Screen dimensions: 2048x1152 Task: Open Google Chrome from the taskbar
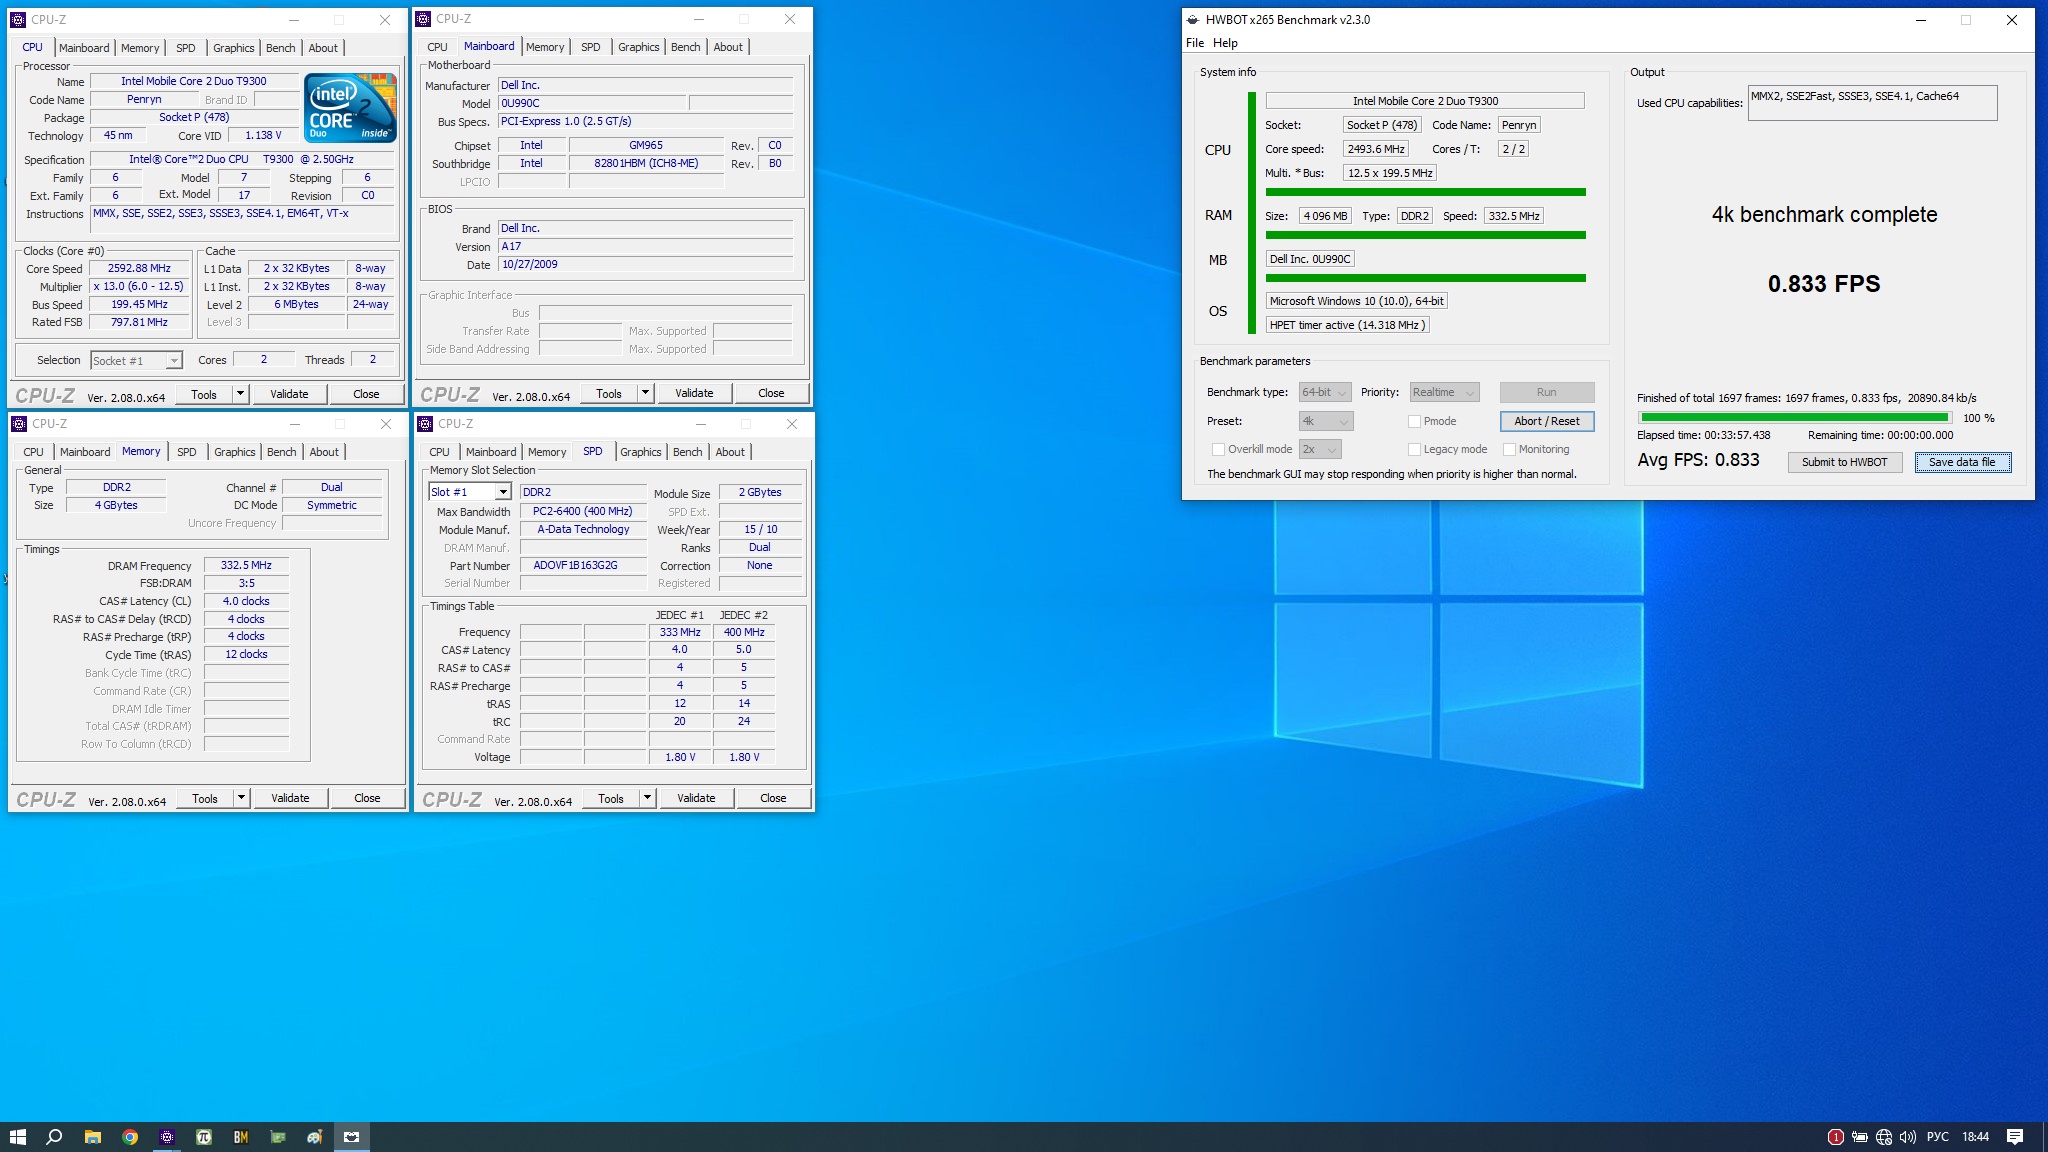(130, 1137)
